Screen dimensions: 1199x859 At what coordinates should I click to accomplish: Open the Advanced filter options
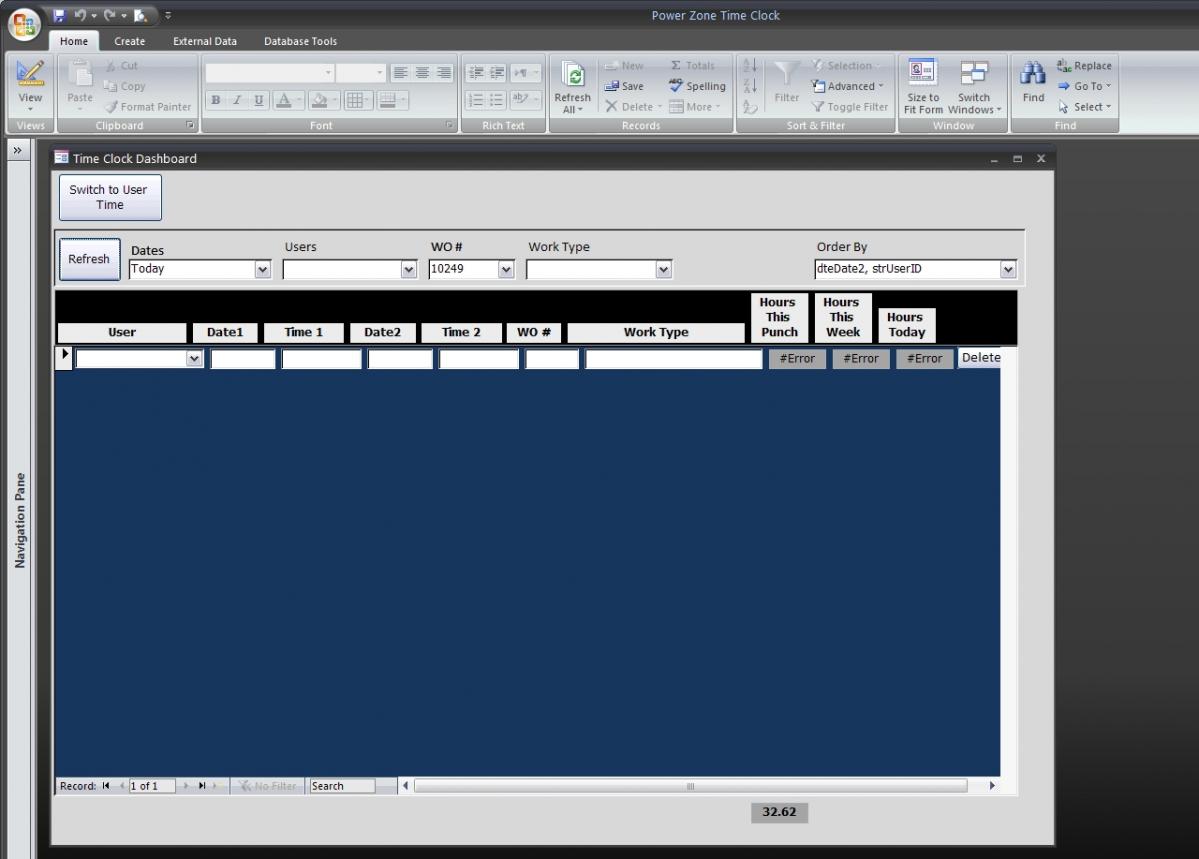[x=847, y=86]
